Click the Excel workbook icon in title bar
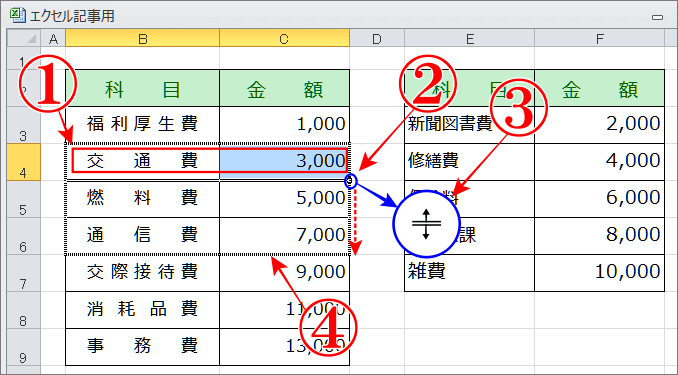678x375 pixels. point(17,16)
